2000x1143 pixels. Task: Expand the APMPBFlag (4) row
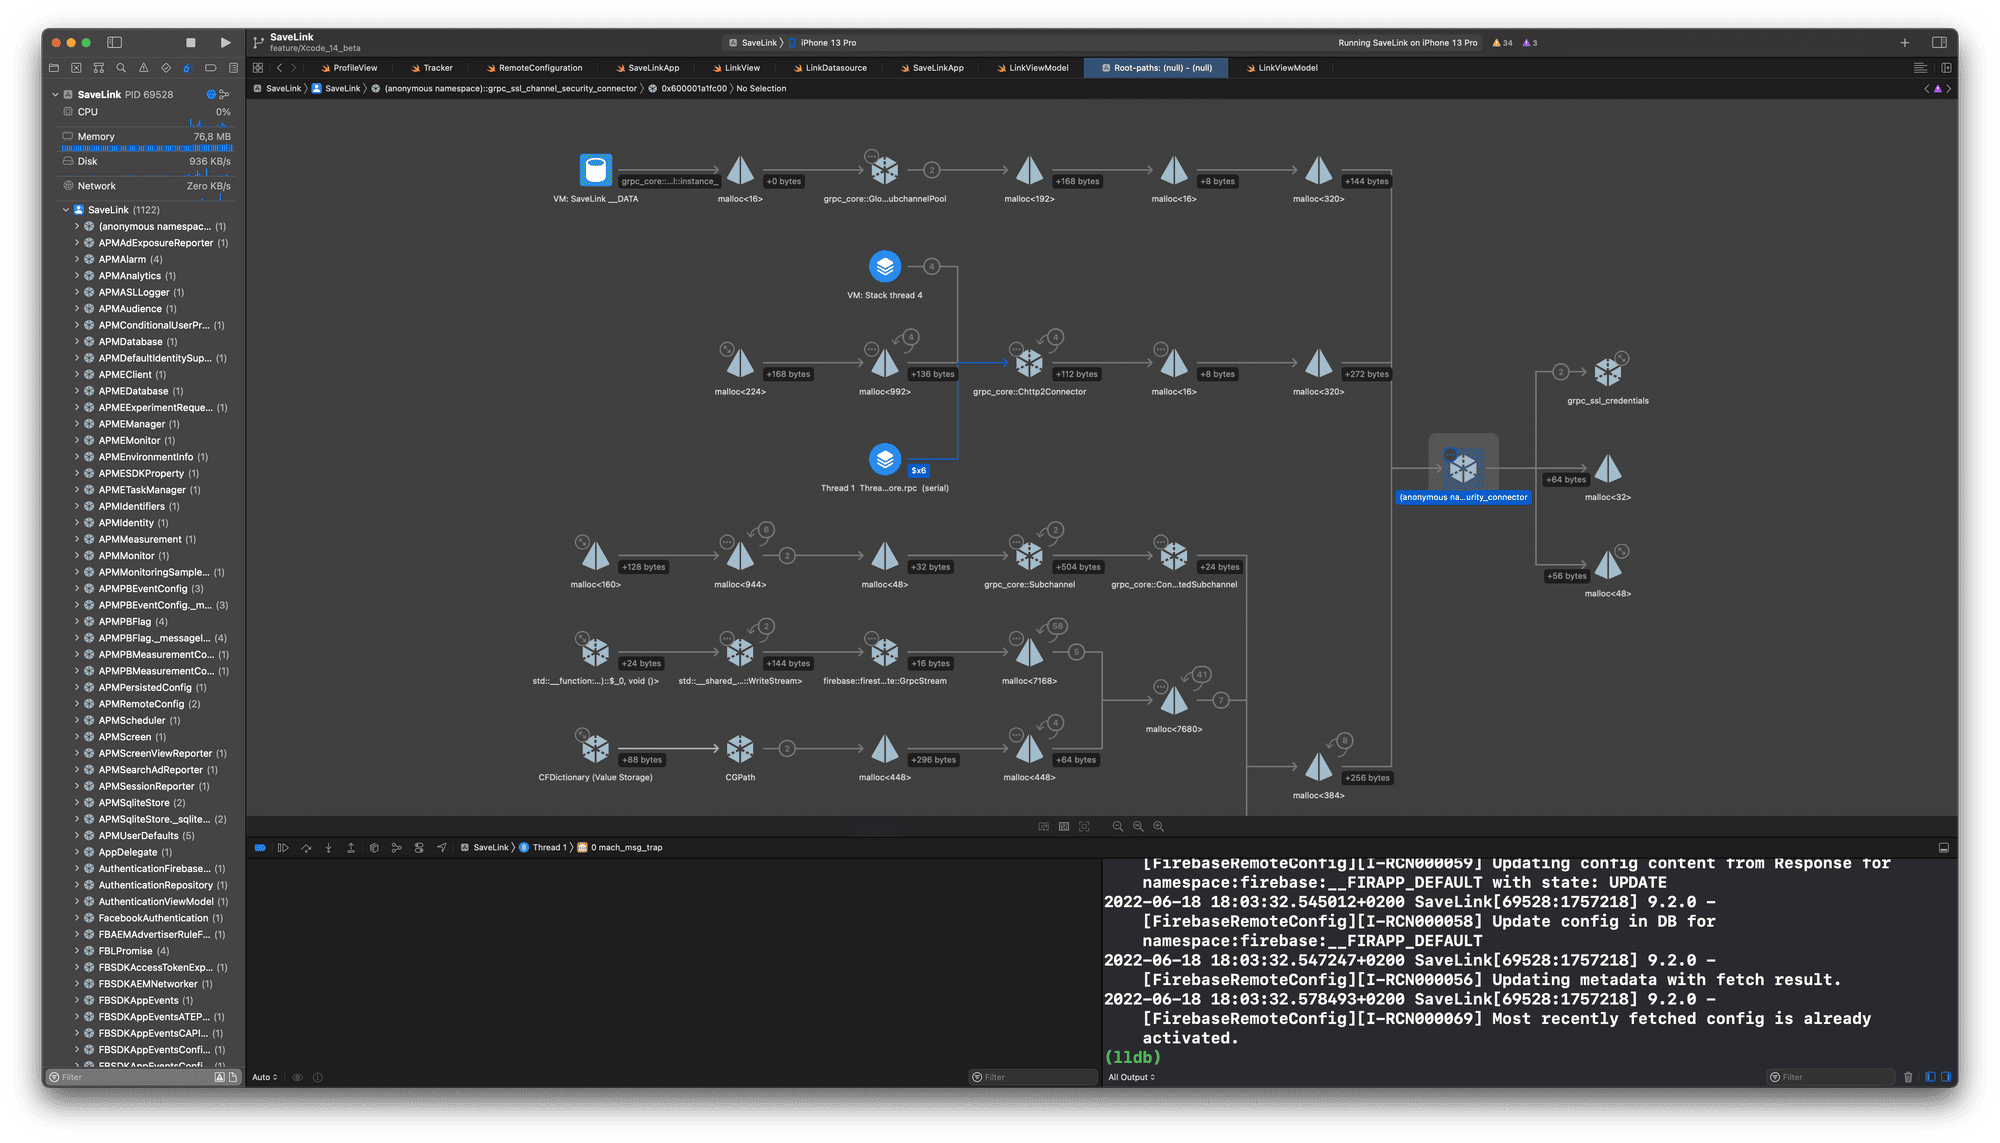76,622
